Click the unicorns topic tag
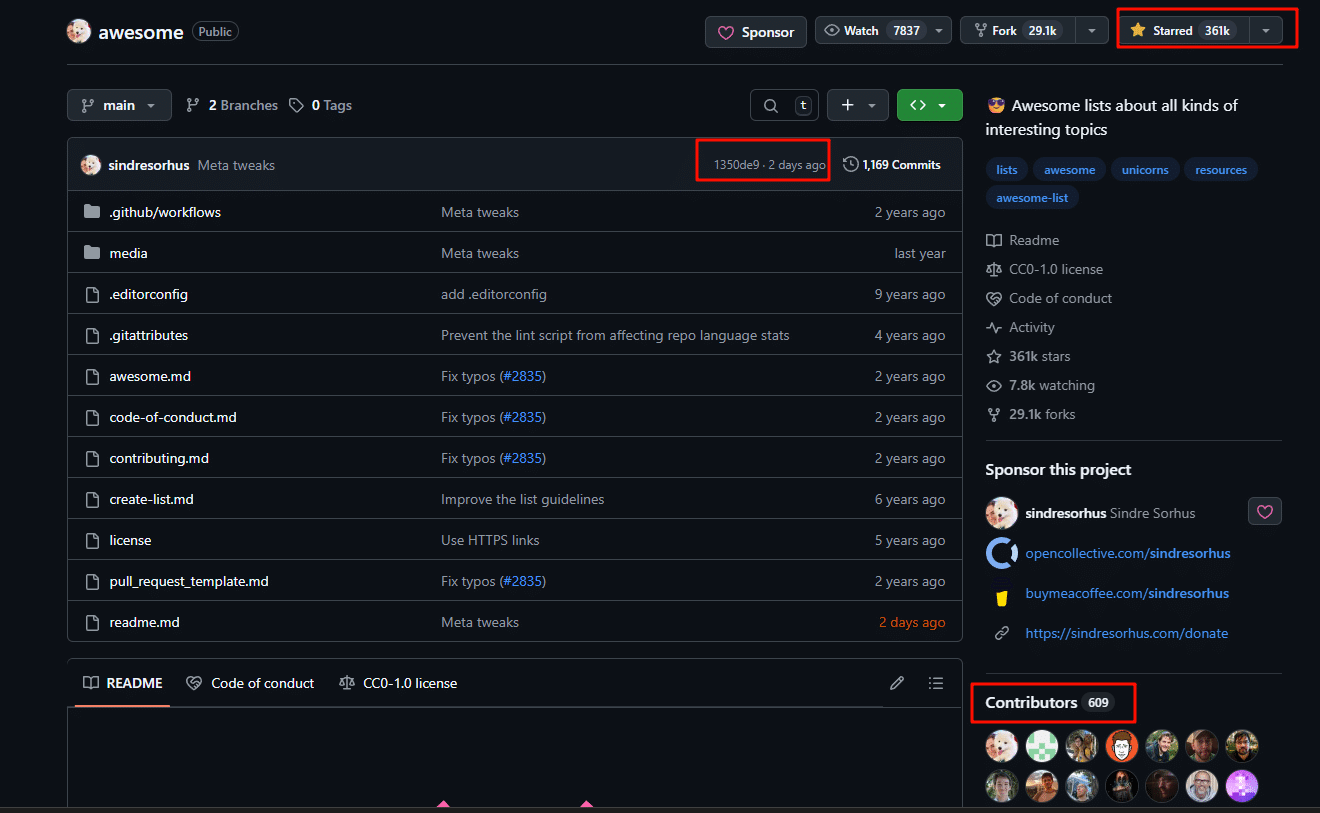 (x=1145, y=170)
